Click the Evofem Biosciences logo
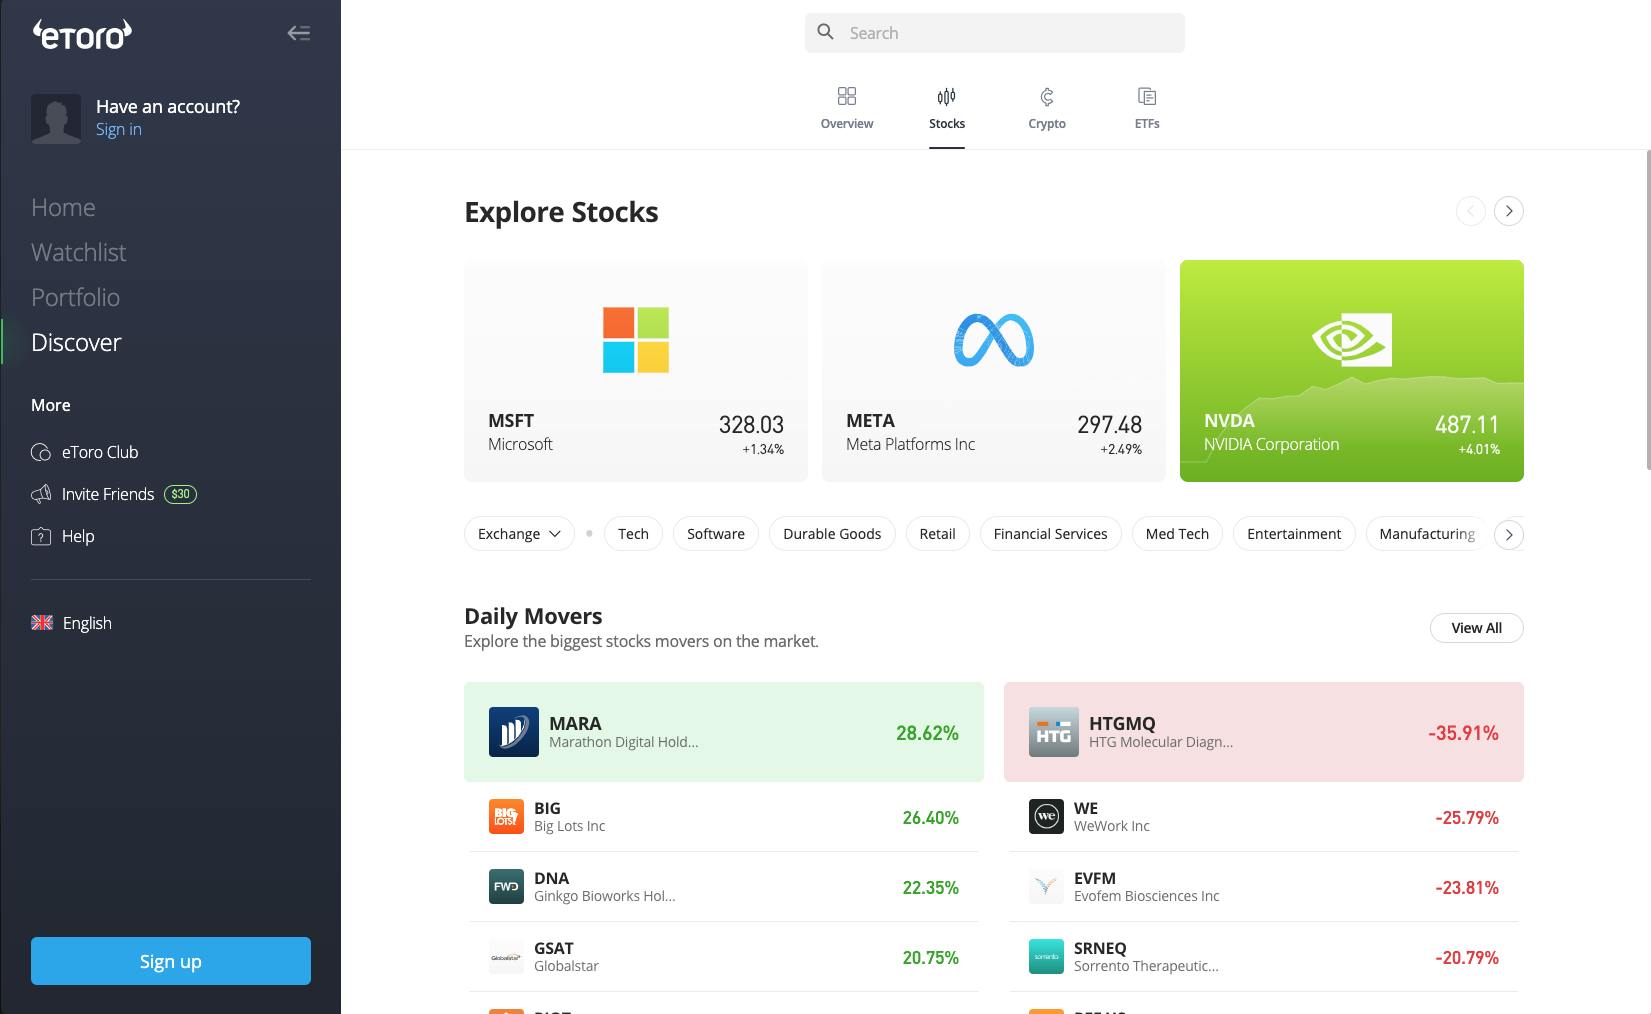This screenshot has height=1014, width=1651. (x=1046, y=887)
